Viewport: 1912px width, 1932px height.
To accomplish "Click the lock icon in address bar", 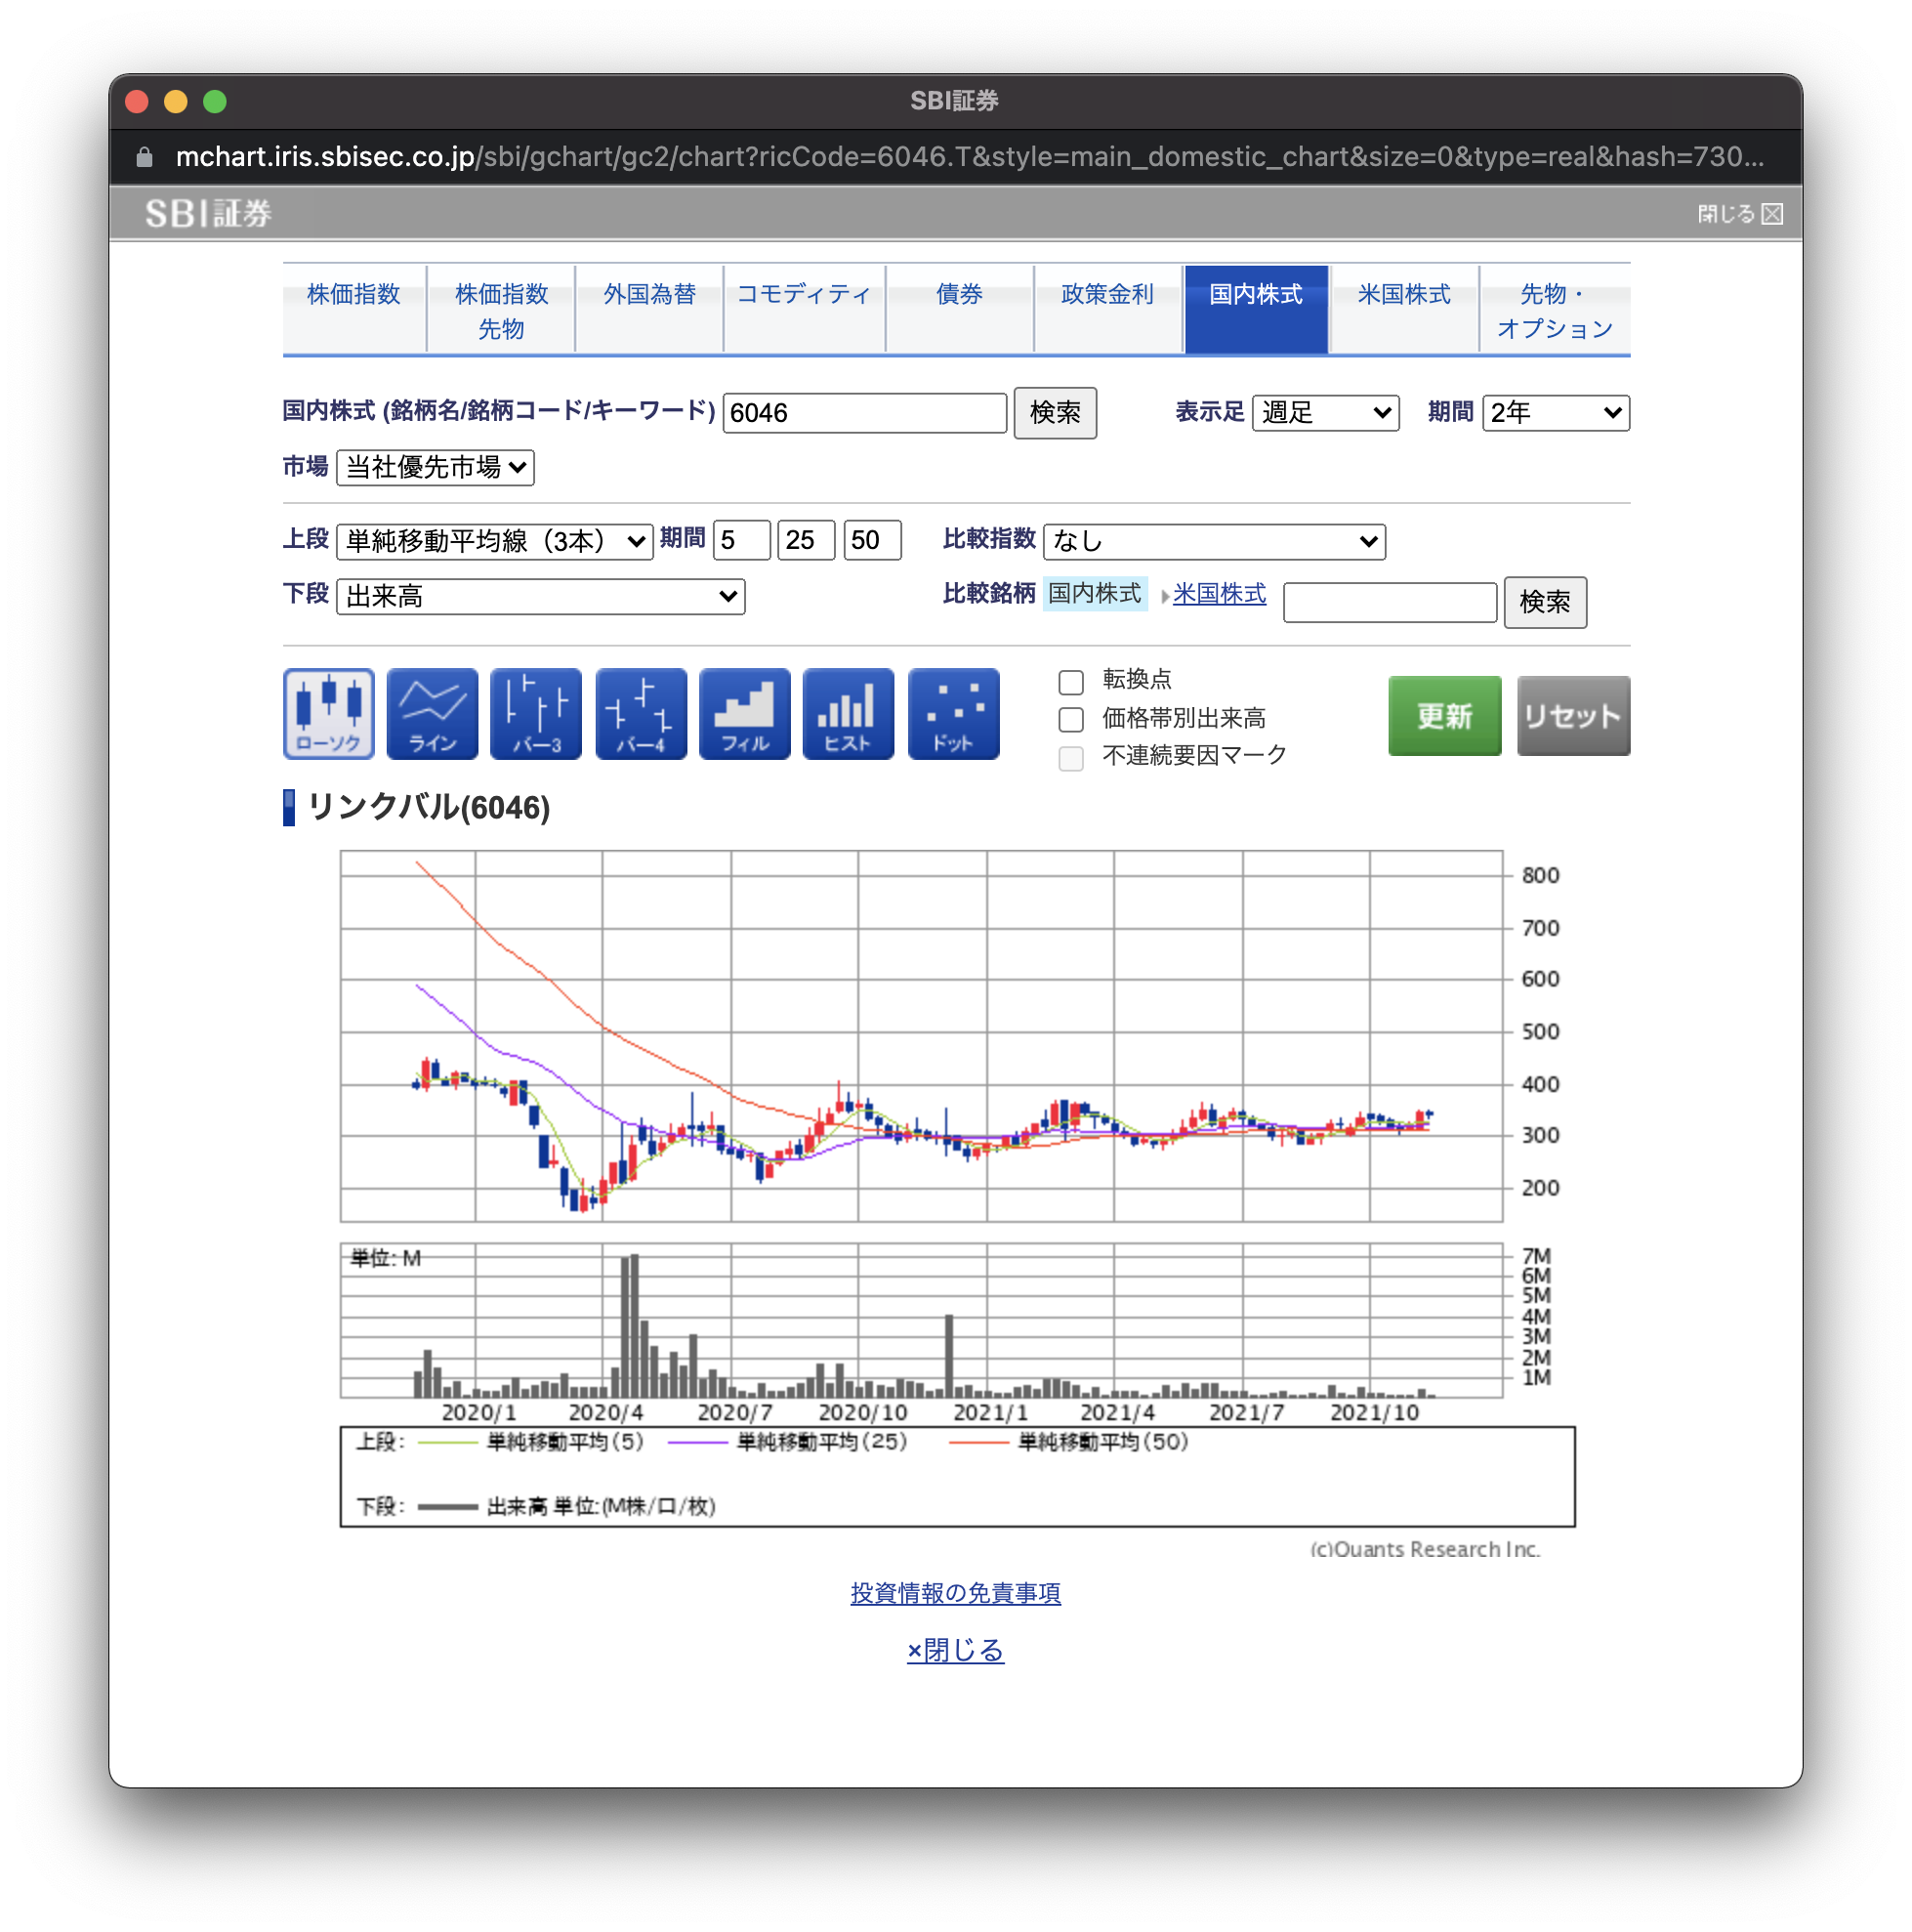I will tap(144, 157).
